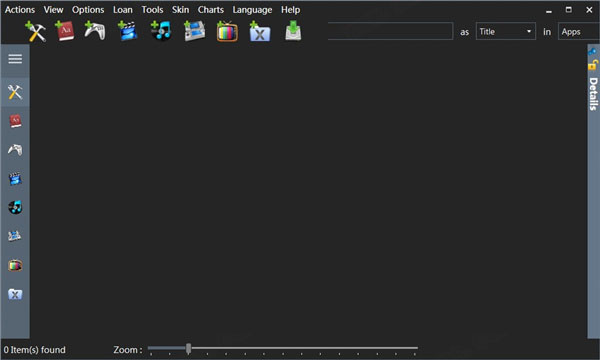Viewport: 600px width, 360px height.
Task: Expand the Details side panel tab
Action: click(593, 94)
